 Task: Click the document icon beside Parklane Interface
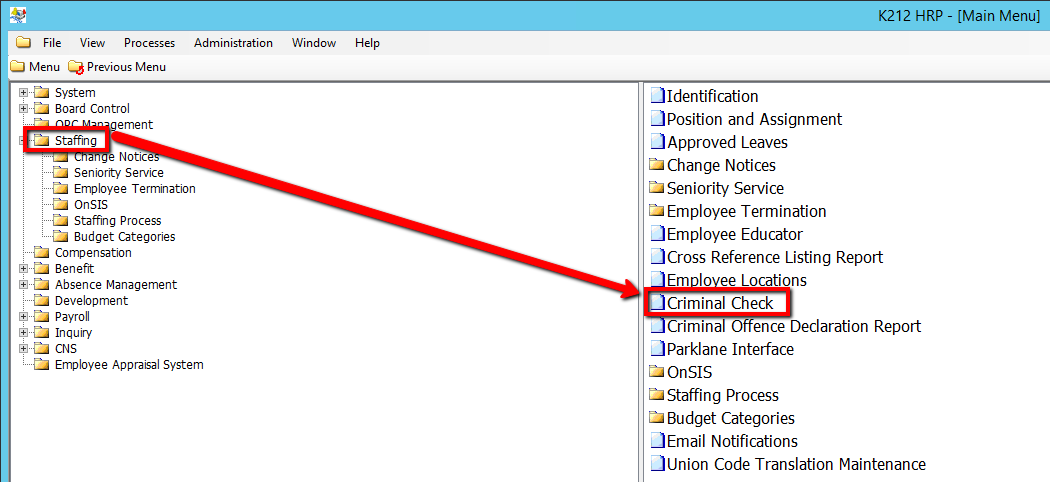point(657,350)
